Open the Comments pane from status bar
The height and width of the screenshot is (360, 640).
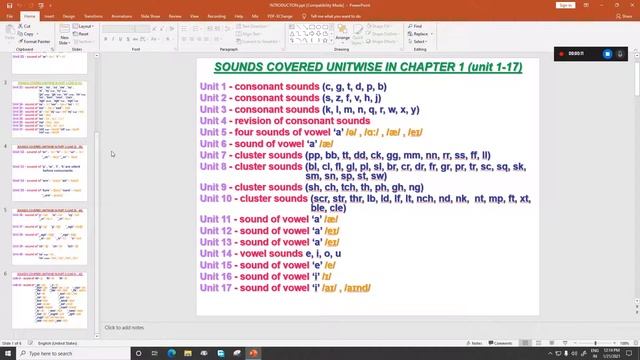(x=500, y=343)
